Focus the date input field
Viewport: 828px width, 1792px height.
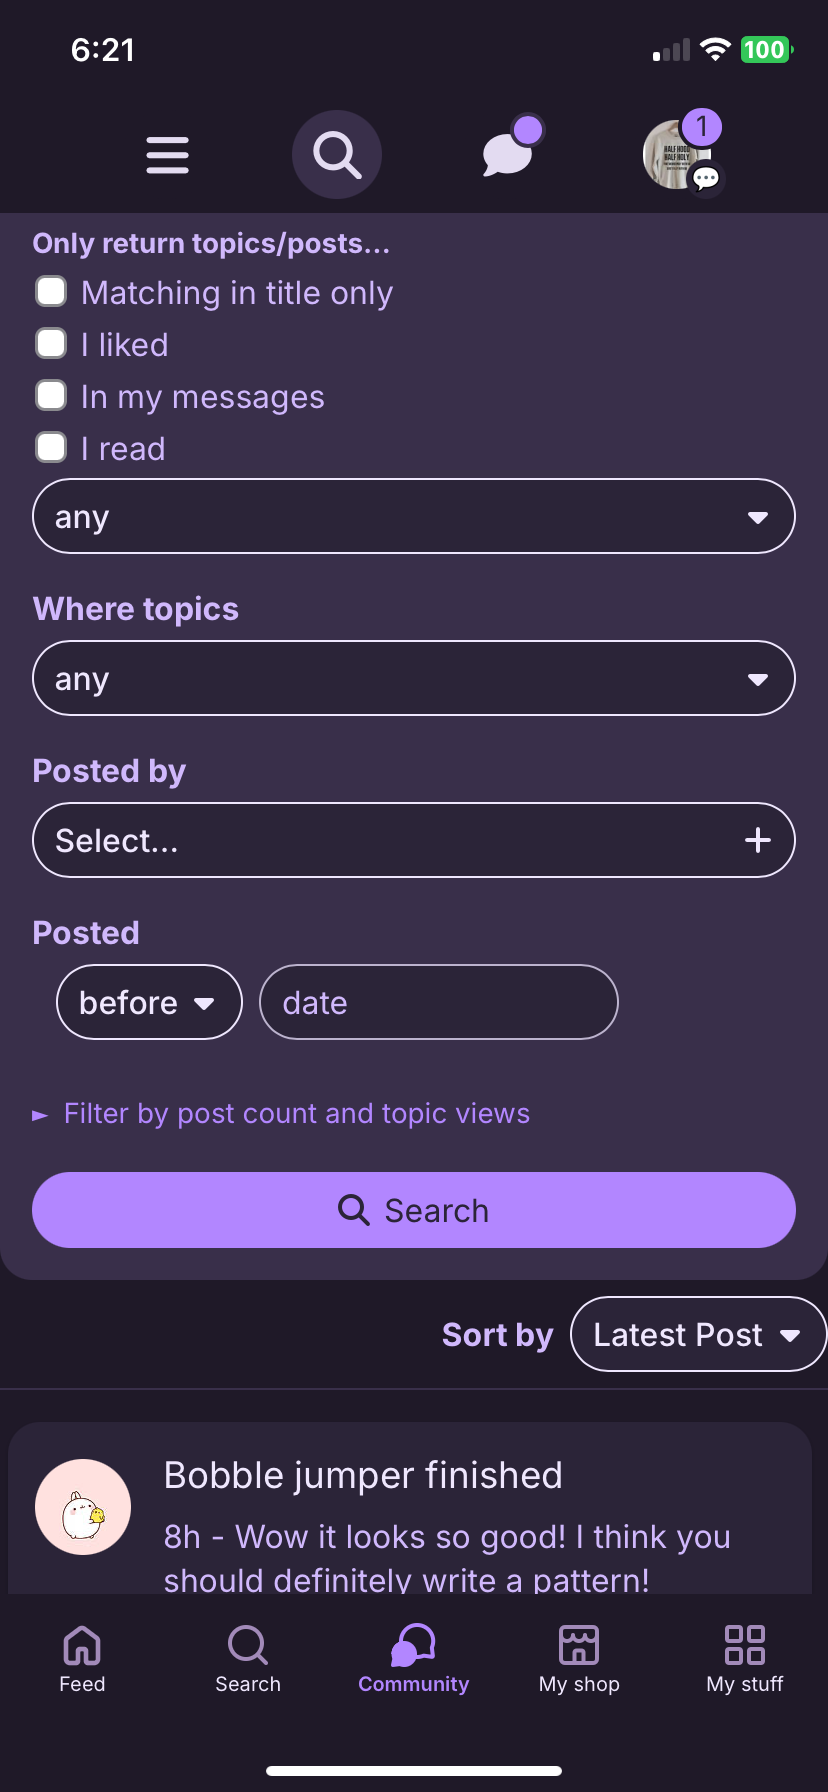[x=438, y=1002]
